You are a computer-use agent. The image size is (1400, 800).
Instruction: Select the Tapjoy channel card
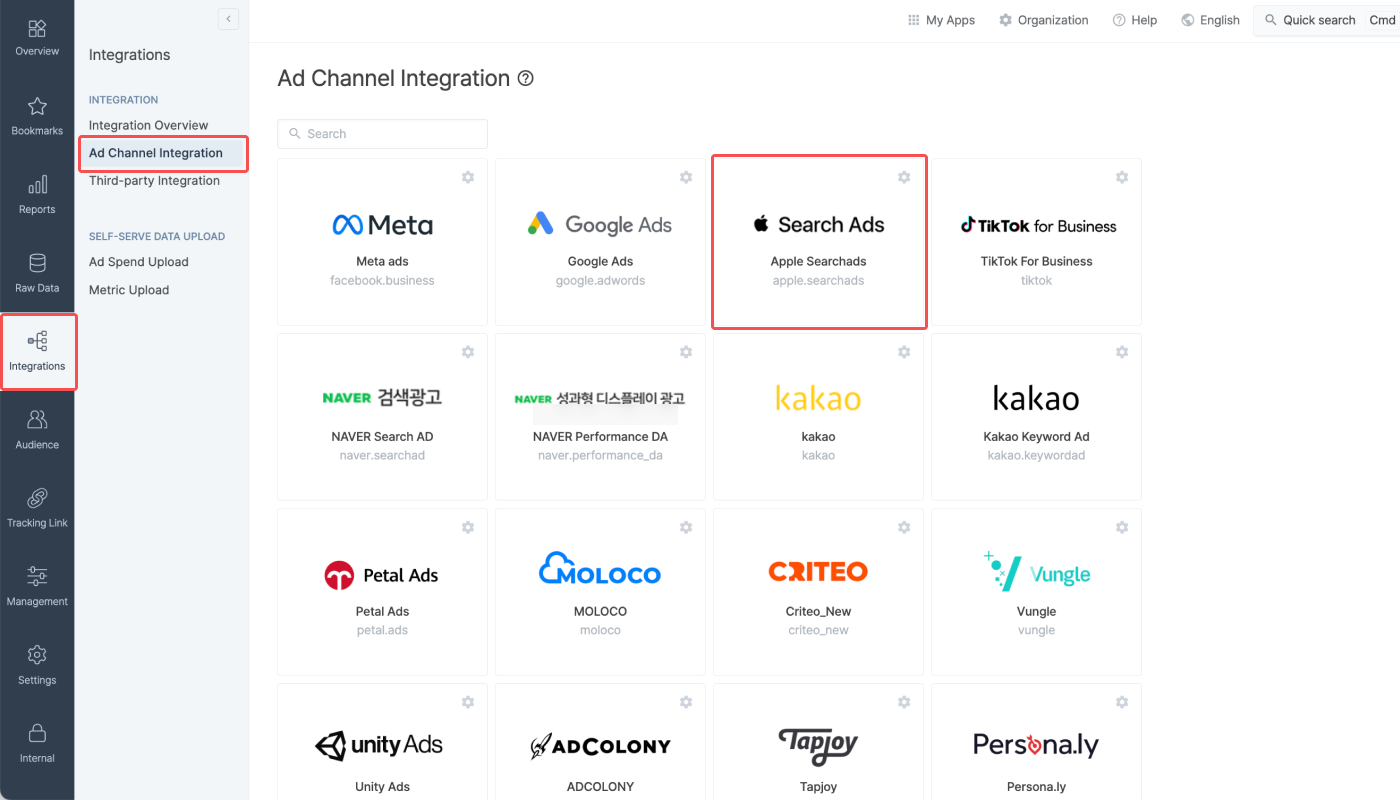coord(819,742)
